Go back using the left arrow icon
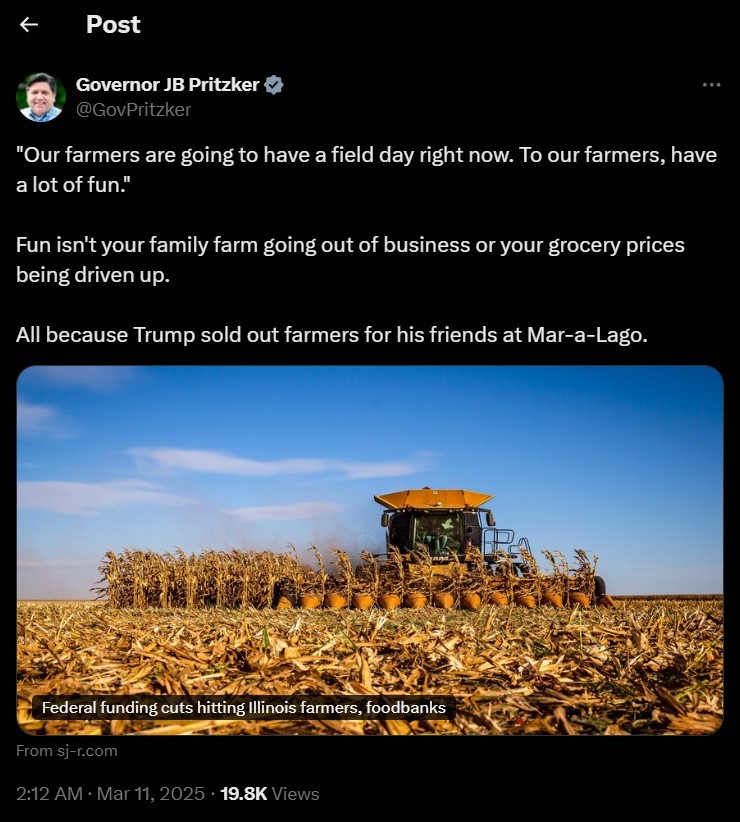This screenshot has height=822, width=740. click(28, 25)
